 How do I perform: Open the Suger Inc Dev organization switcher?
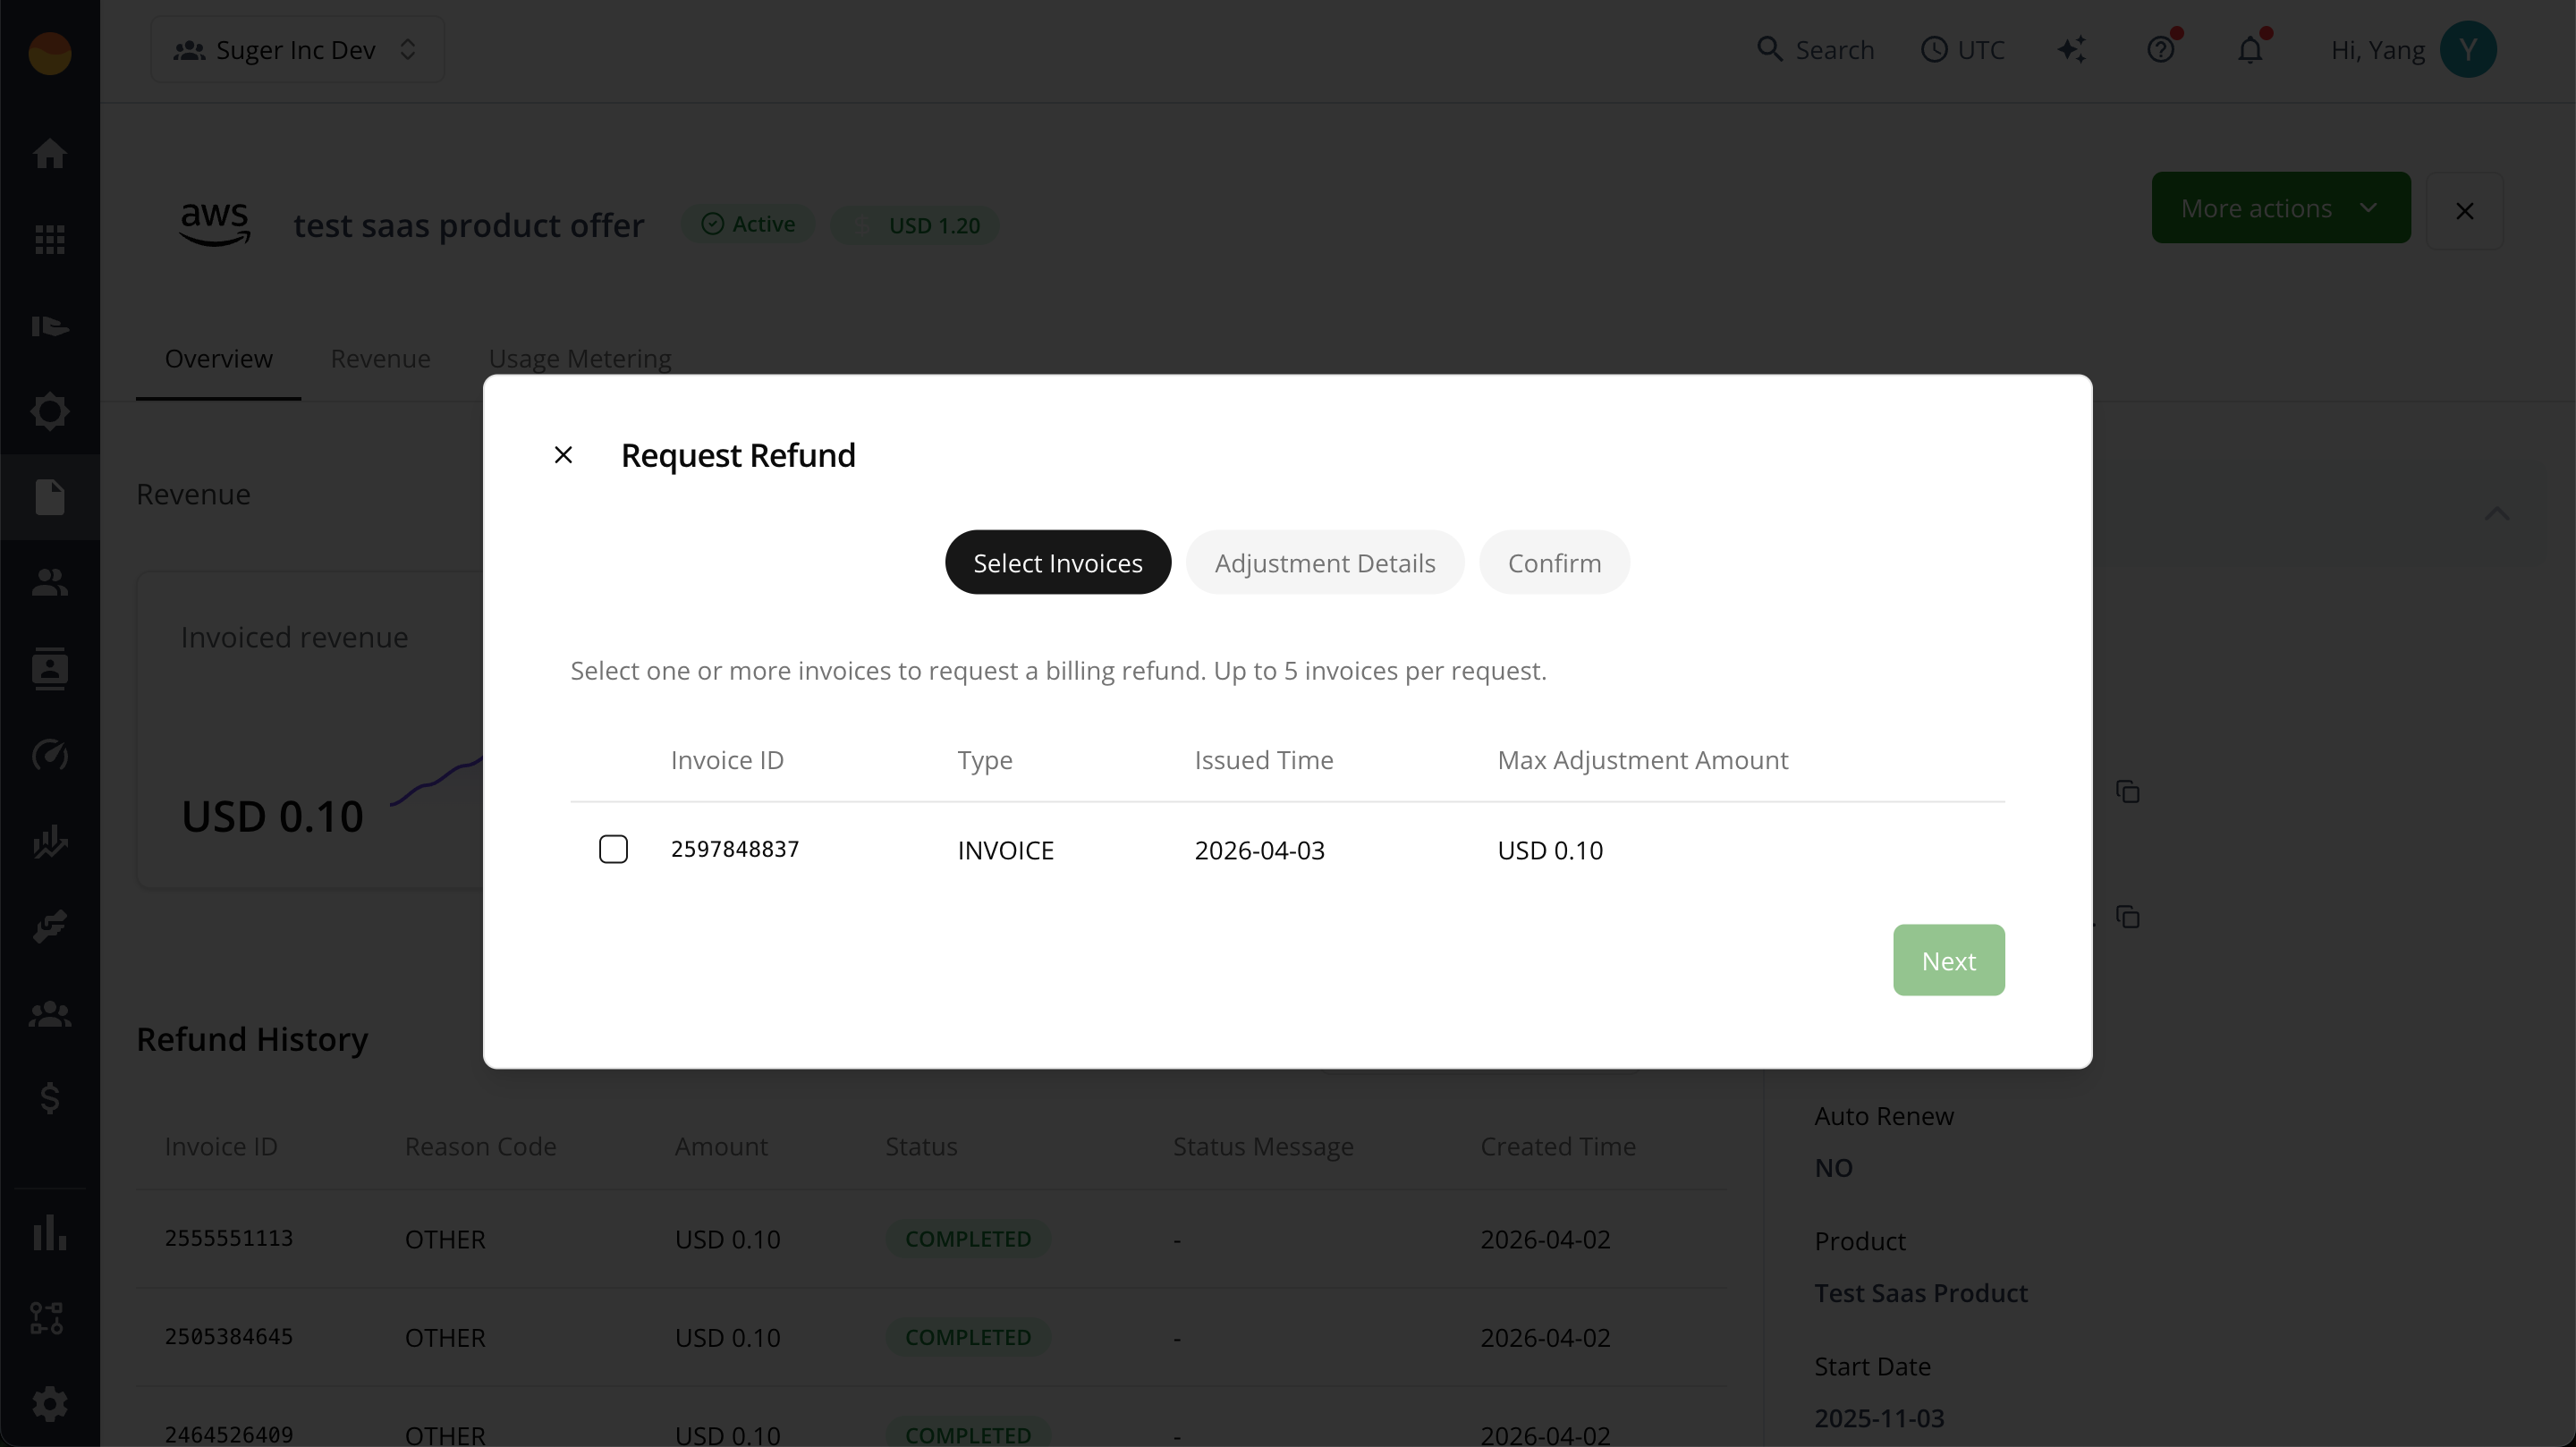(296, 49)
